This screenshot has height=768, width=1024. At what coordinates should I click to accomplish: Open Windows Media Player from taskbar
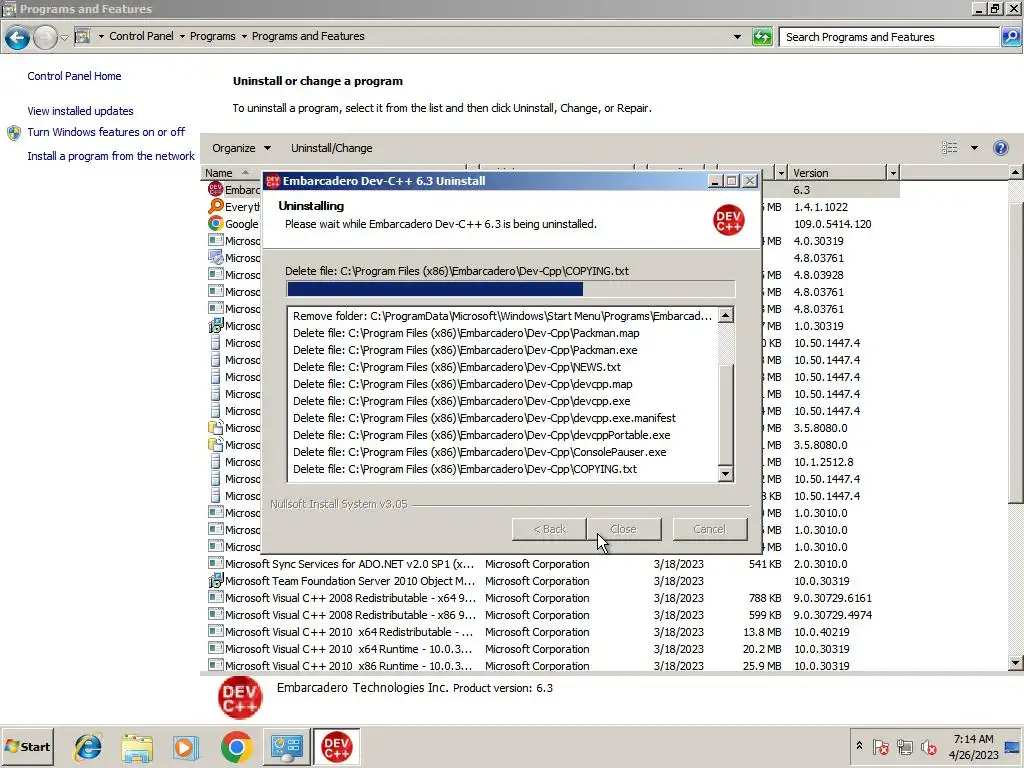[185, 746]
